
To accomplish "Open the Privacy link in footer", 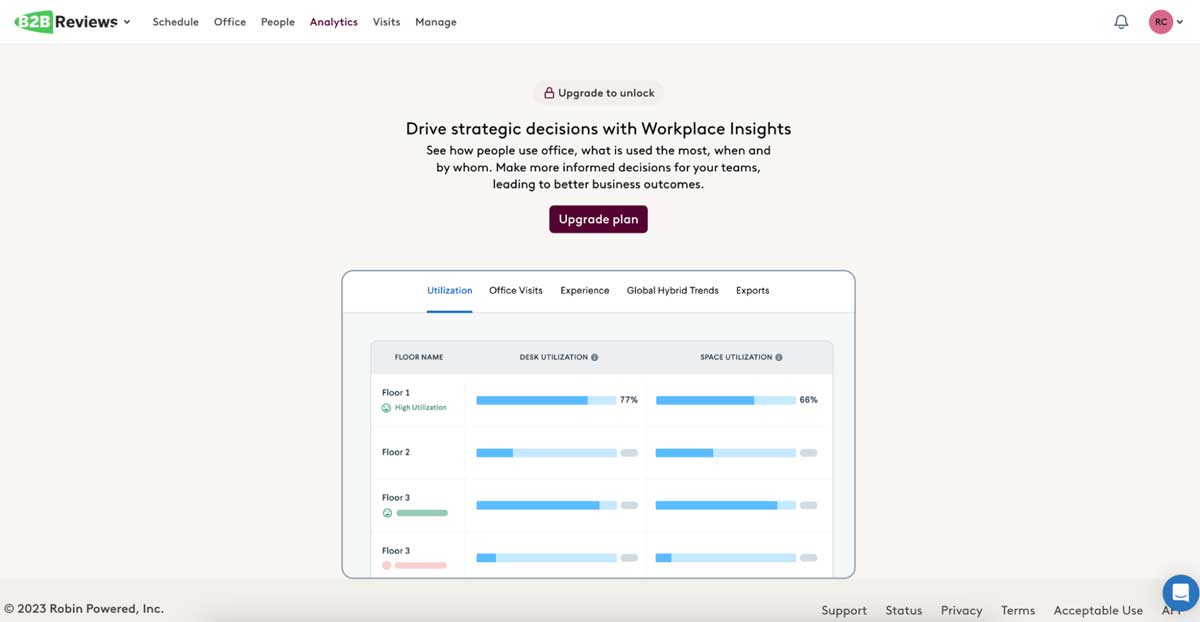I will pos(961,610).
